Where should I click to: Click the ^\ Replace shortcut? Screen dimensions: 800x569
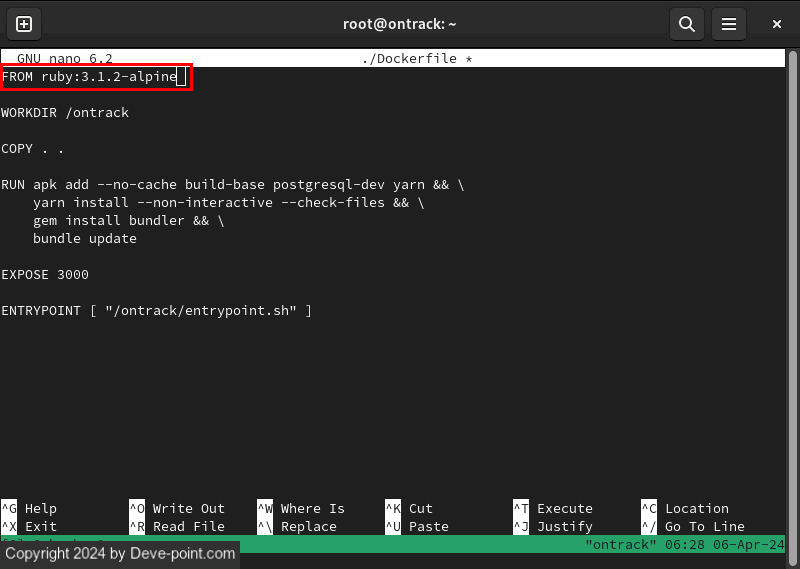point(301,526)
